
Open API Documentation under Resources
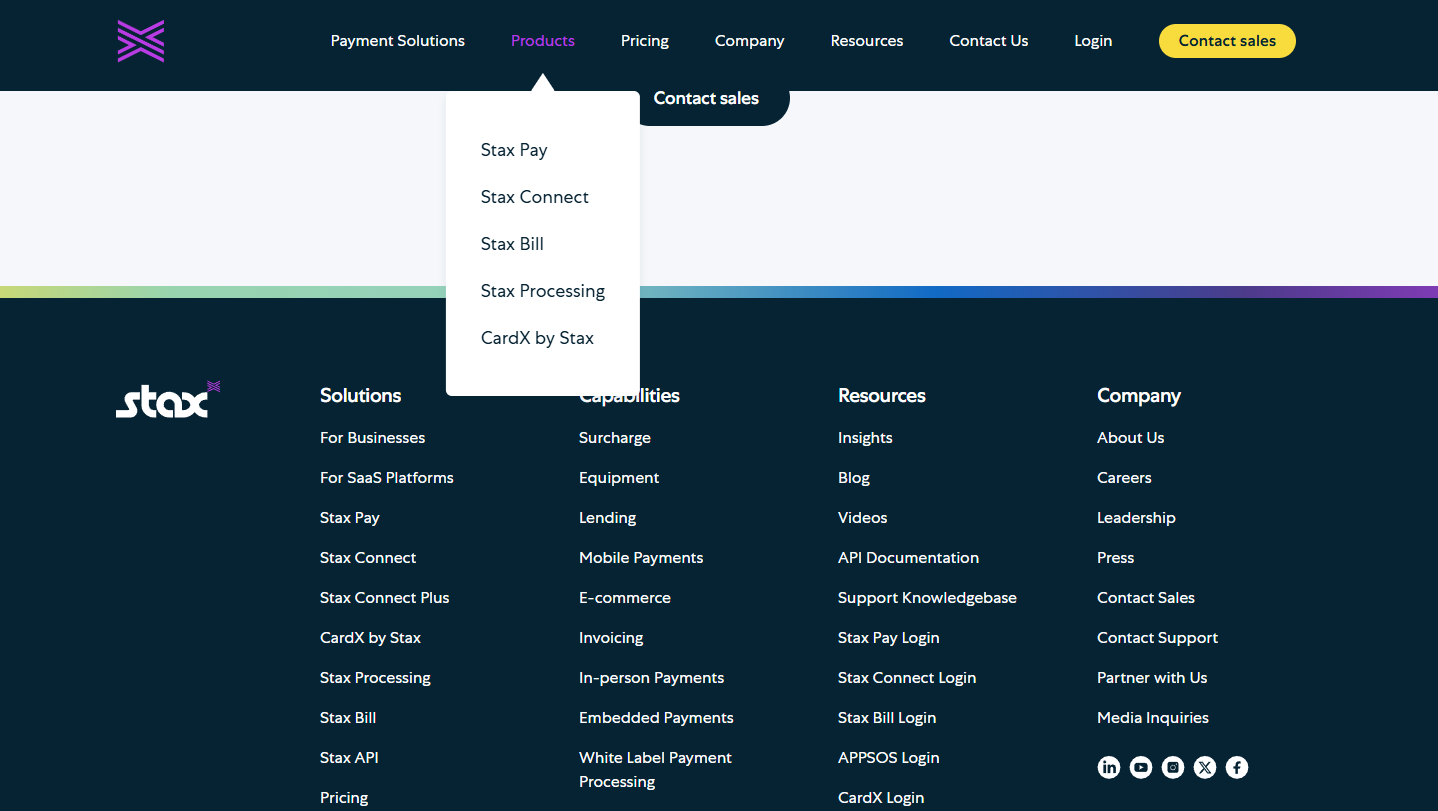pyautogui.click(x=908, y=558)
